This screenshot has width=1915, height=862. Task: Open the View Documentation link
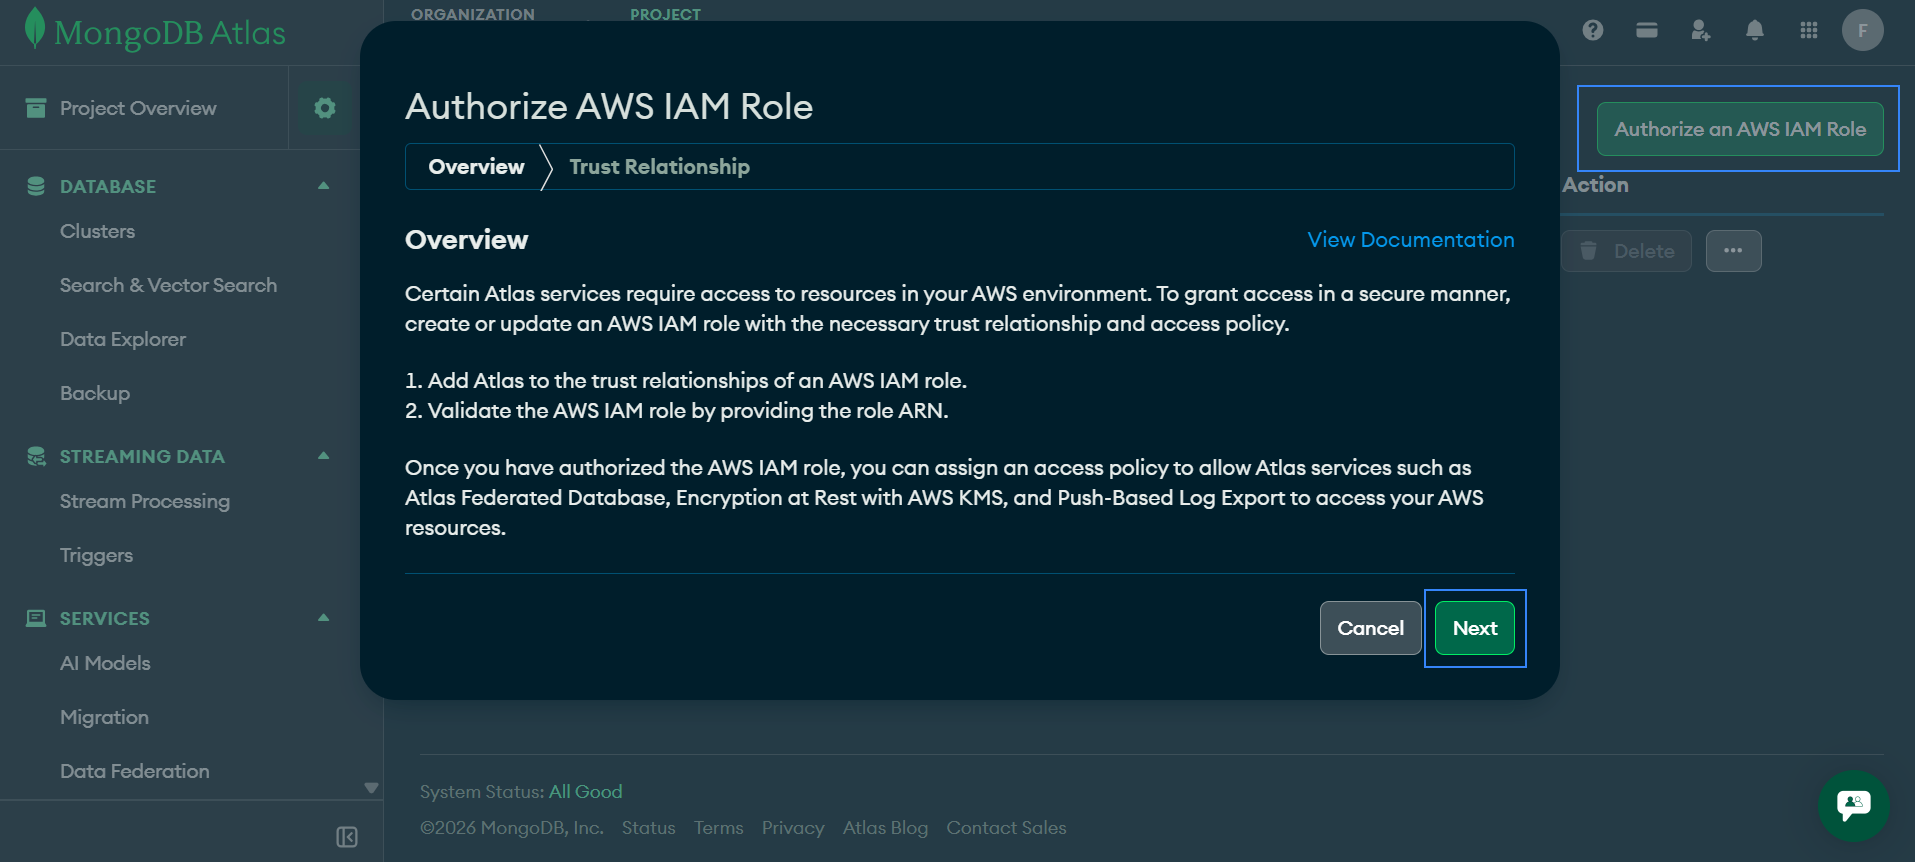[1411, 240]
